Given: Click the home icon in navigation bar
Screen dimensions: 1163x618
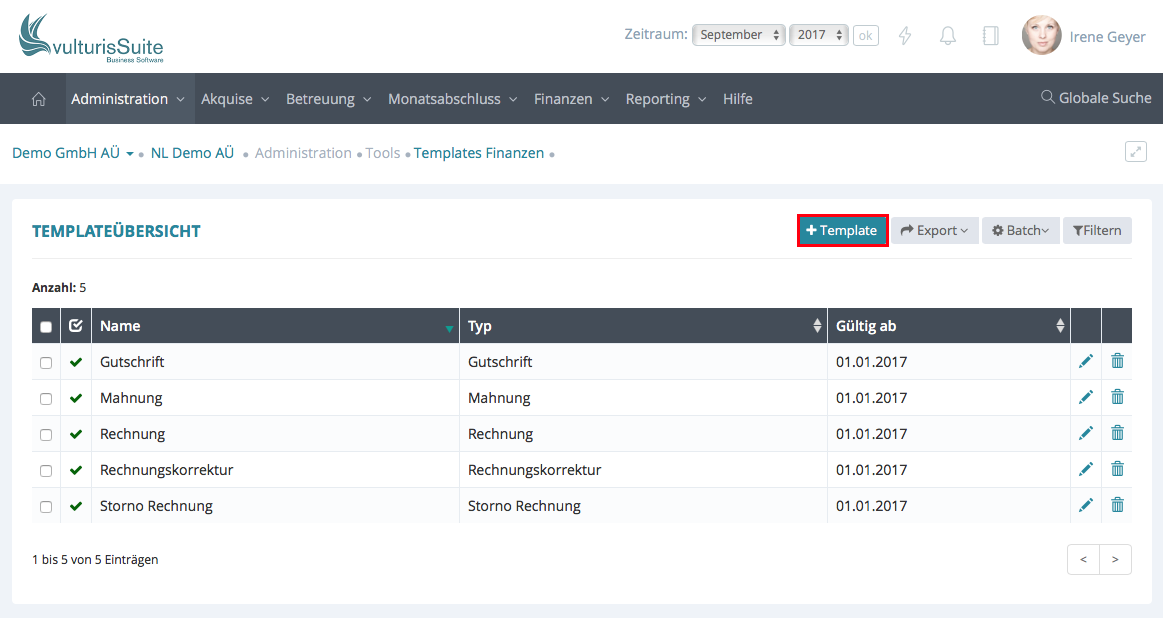Looking at the screenshot, I should 39,99.
